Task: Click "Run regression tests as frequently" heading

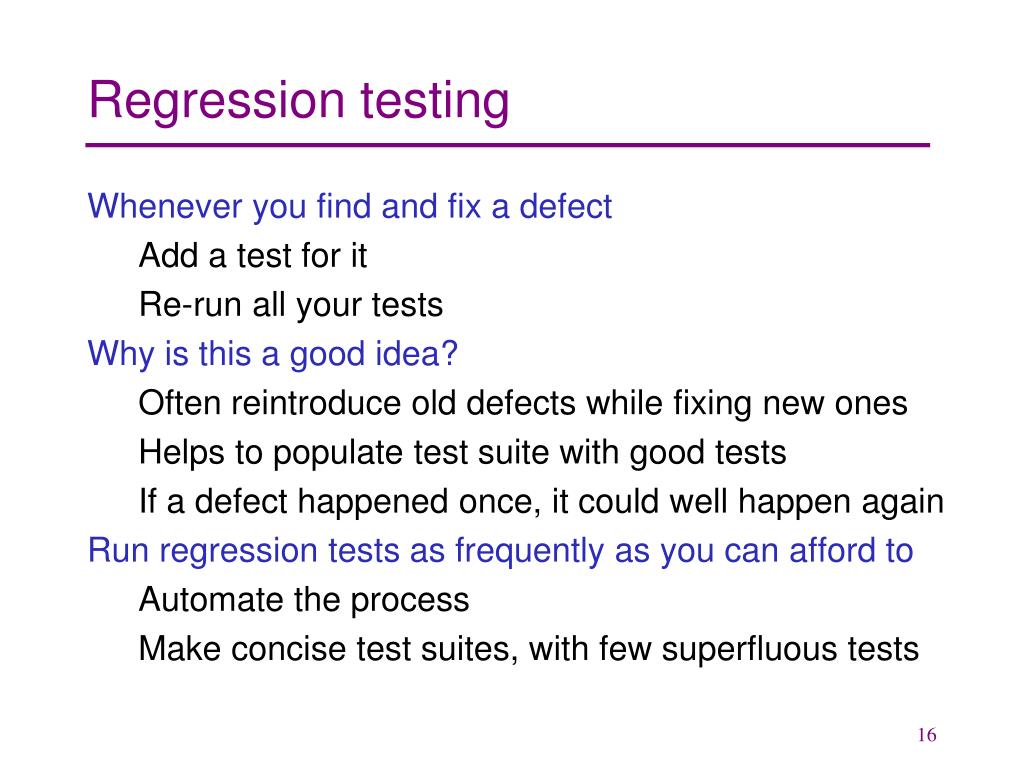Action: pyautogui.click(x=500, y=551)
